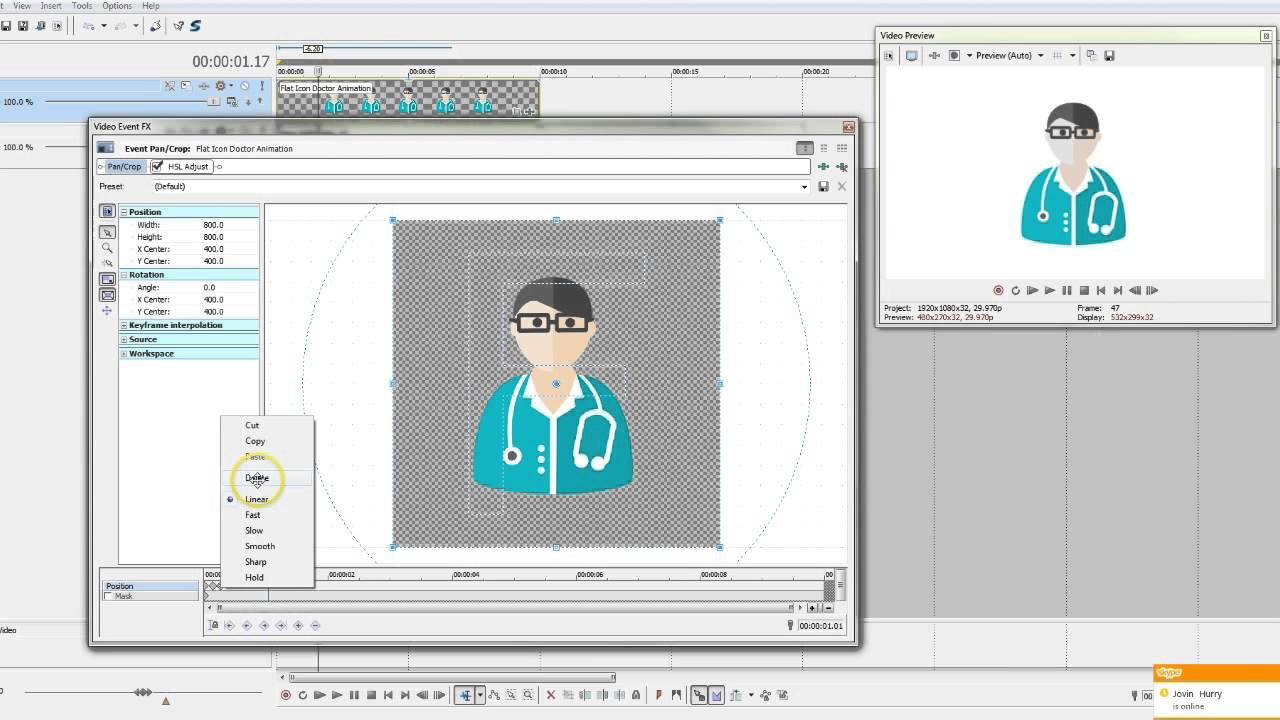Choose Copy from the context menu
Viewport: 1280px width, 720px height.
click(255, 441)
